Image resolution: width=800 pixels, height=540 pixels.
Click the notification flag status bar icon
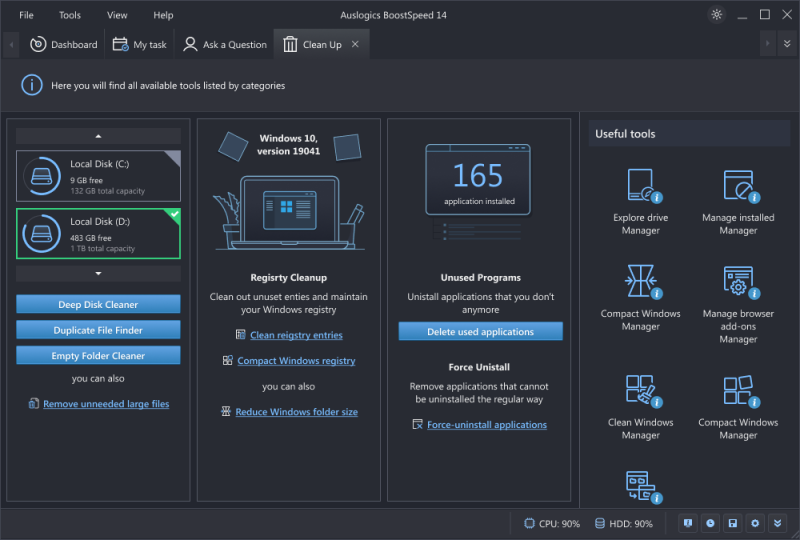(x=688, y=523)
